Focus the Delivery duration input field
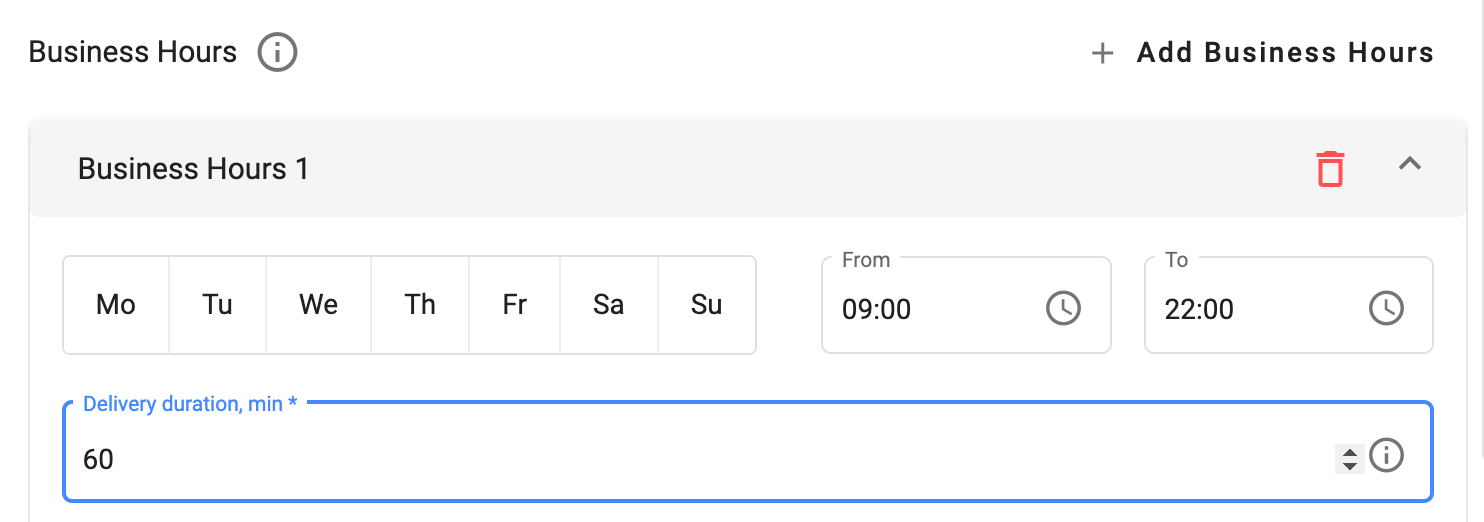The height and width of the screenshot is (522, 1484). [x=700, y=459]
